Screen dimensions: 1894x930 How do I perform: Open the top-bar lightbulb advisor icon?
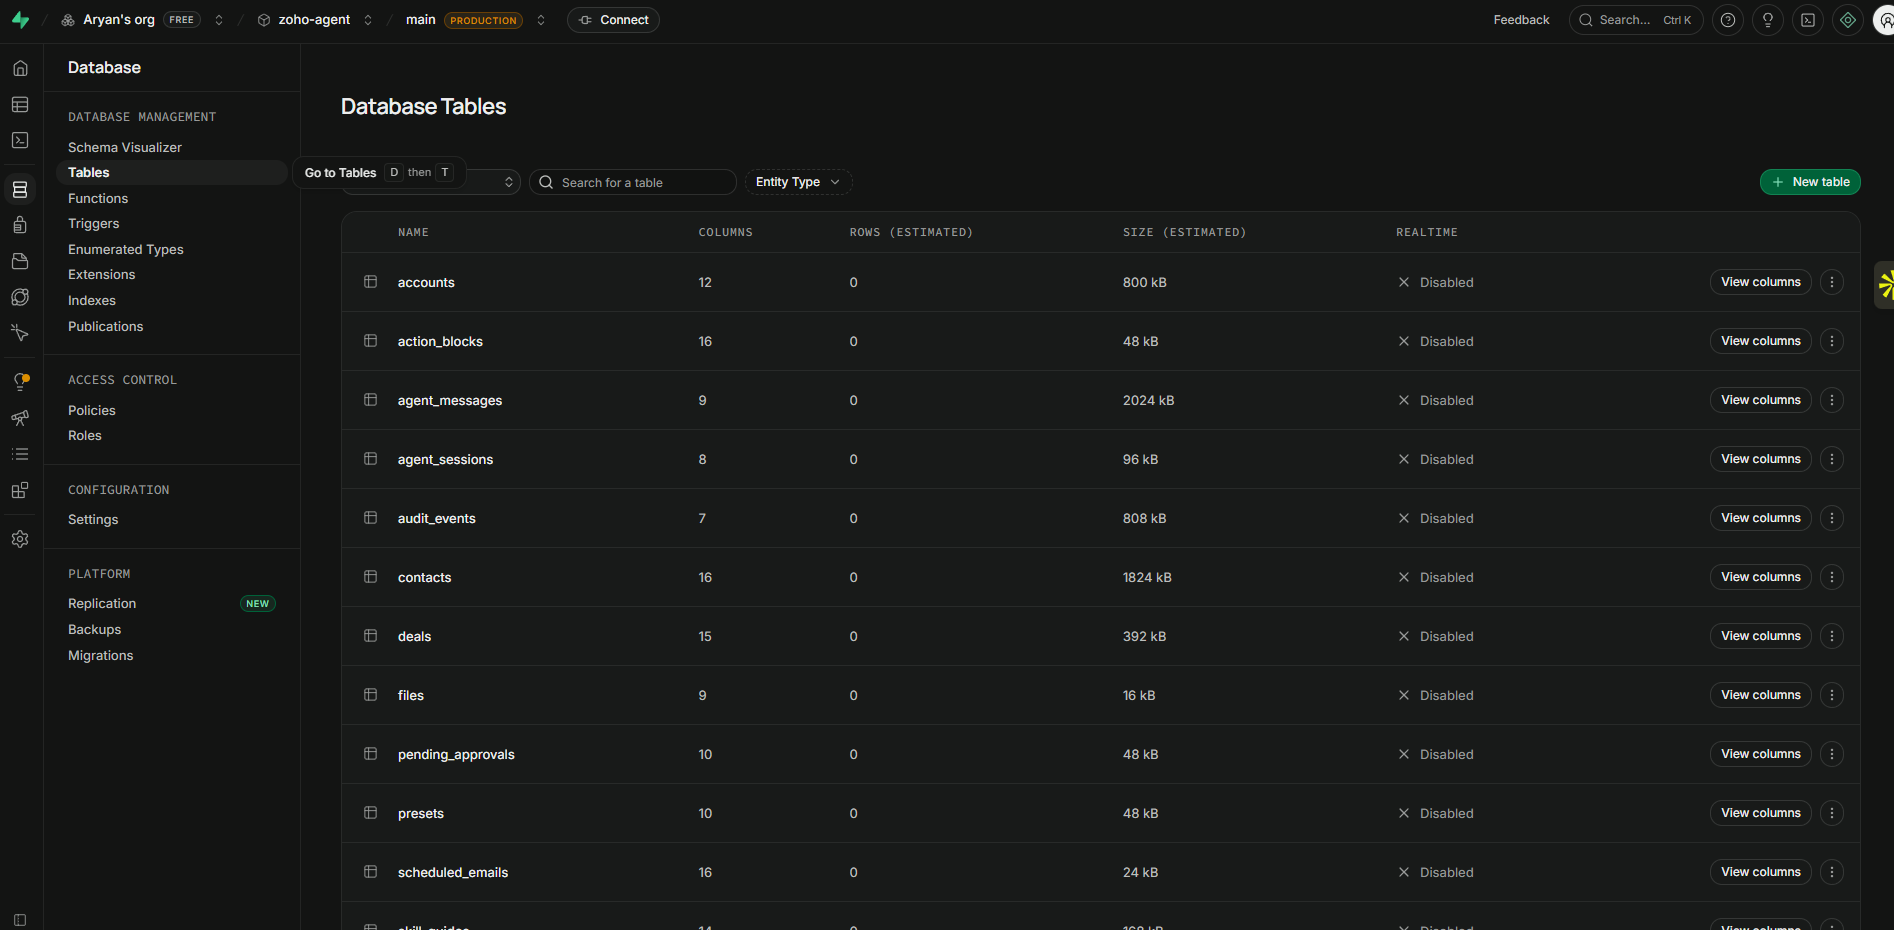[1768, 20]
